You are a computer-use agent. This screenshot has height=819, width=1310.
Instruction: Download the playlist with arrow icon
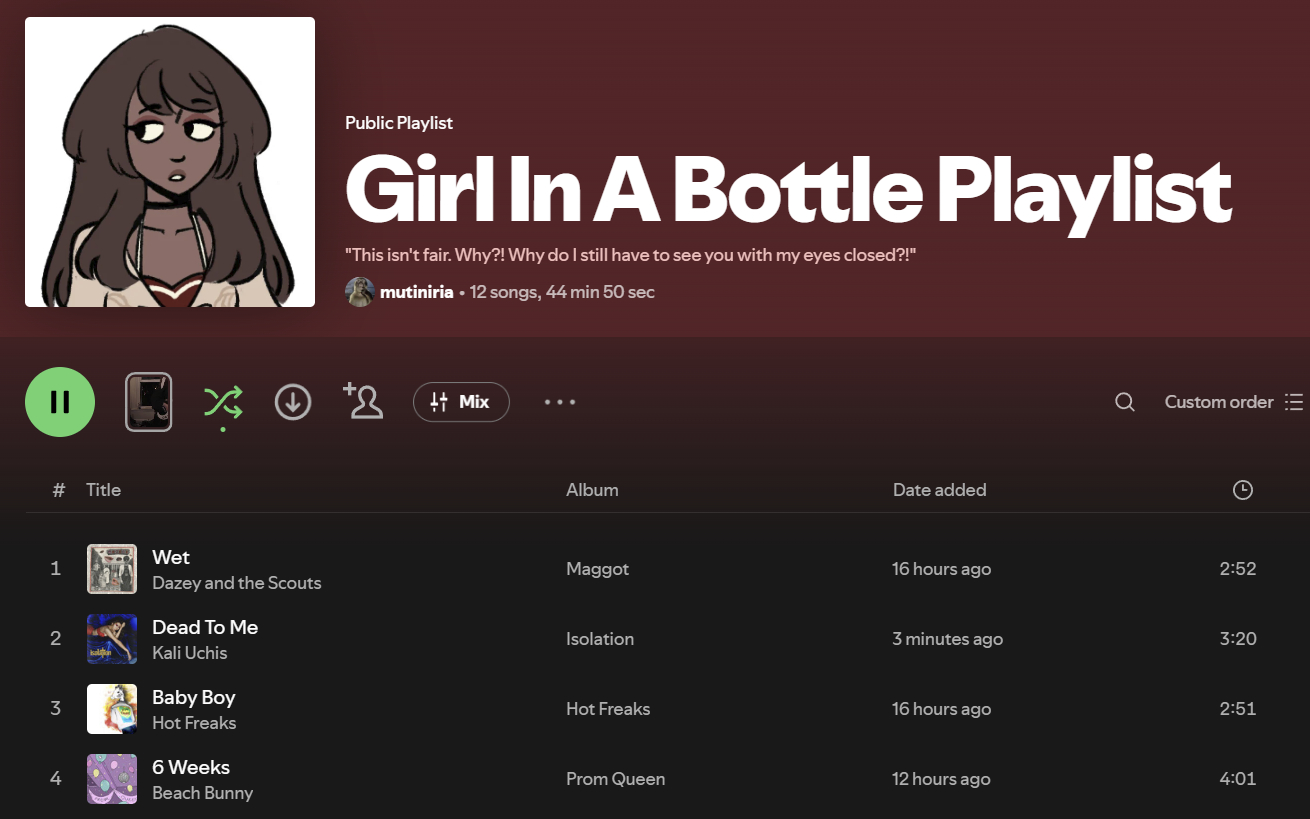293,402
